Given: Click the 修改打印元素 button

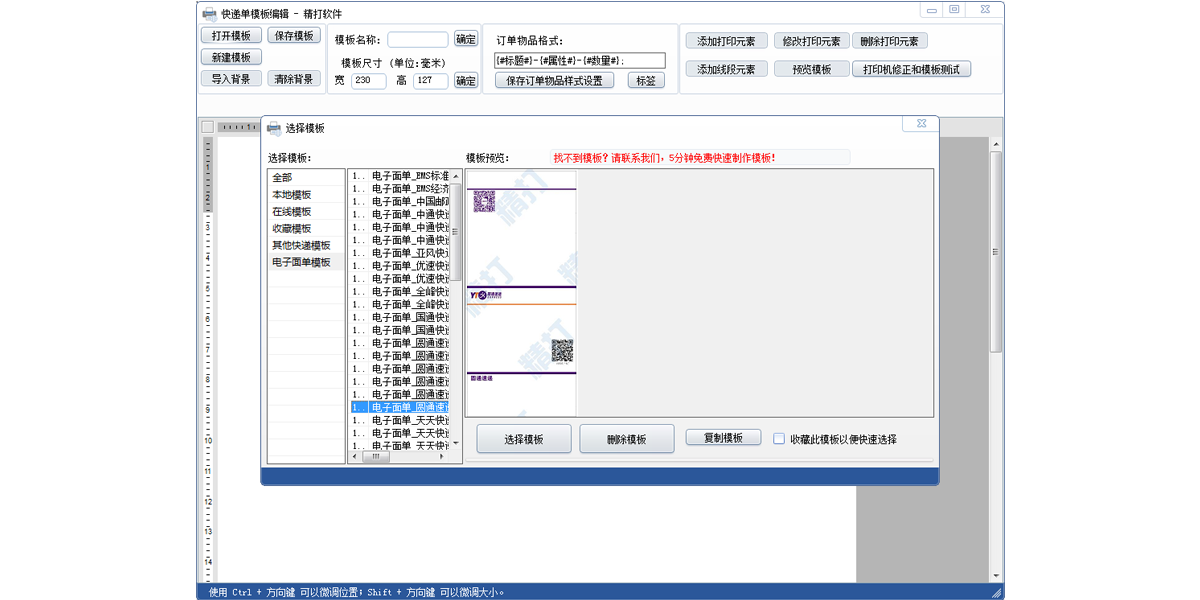Looking at the screenshot, I should [x=811, y=41].
